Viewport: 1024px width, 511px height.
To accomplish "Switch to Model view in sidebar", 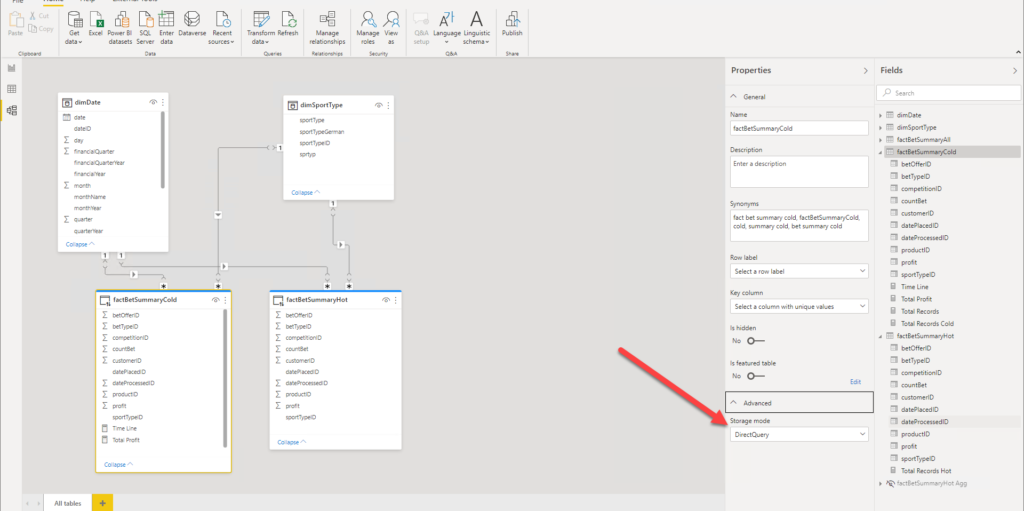I will [x=11, y=110].
